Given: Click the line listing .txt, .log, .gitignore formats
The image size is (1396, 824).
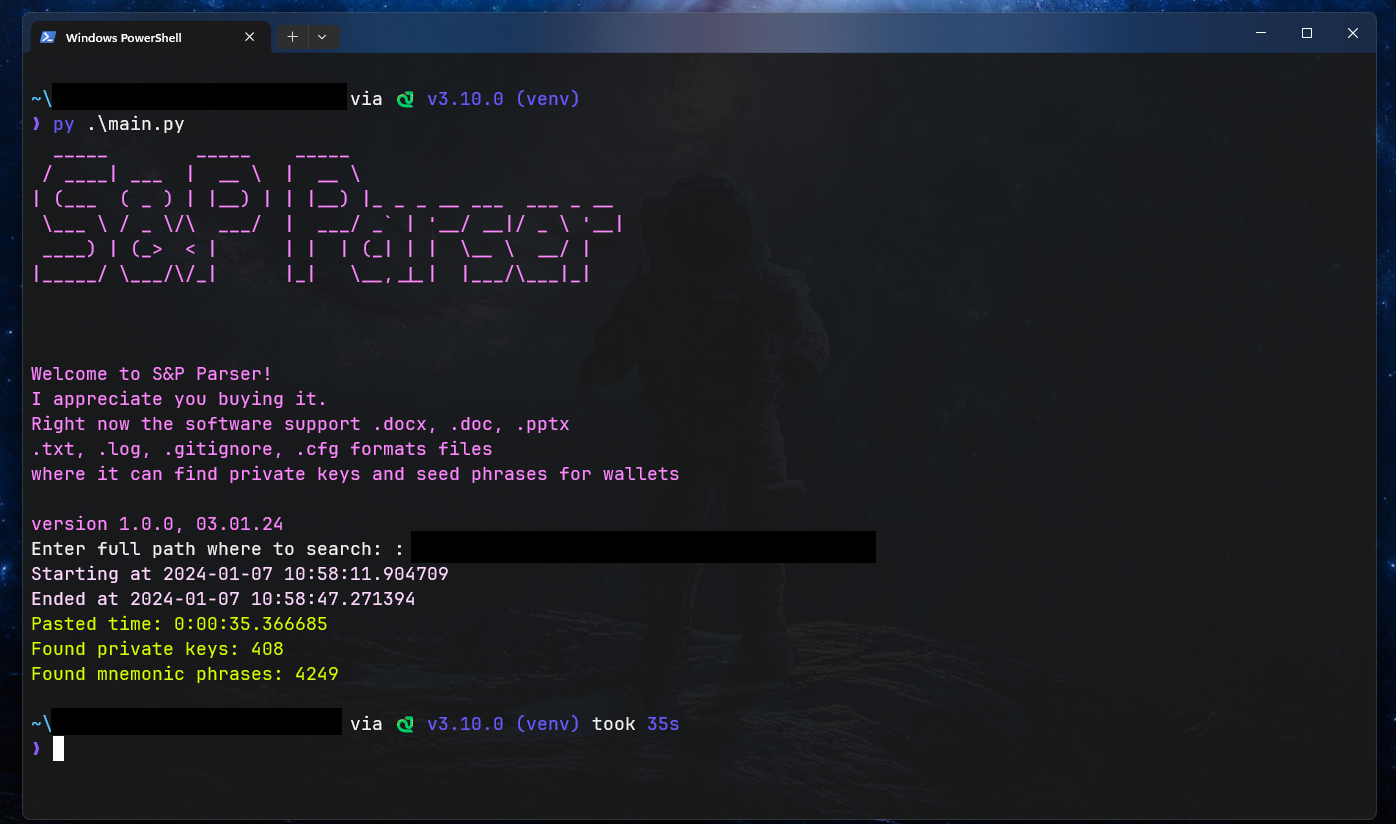Looking at the screenshot, I should click(x=262, y=449).
